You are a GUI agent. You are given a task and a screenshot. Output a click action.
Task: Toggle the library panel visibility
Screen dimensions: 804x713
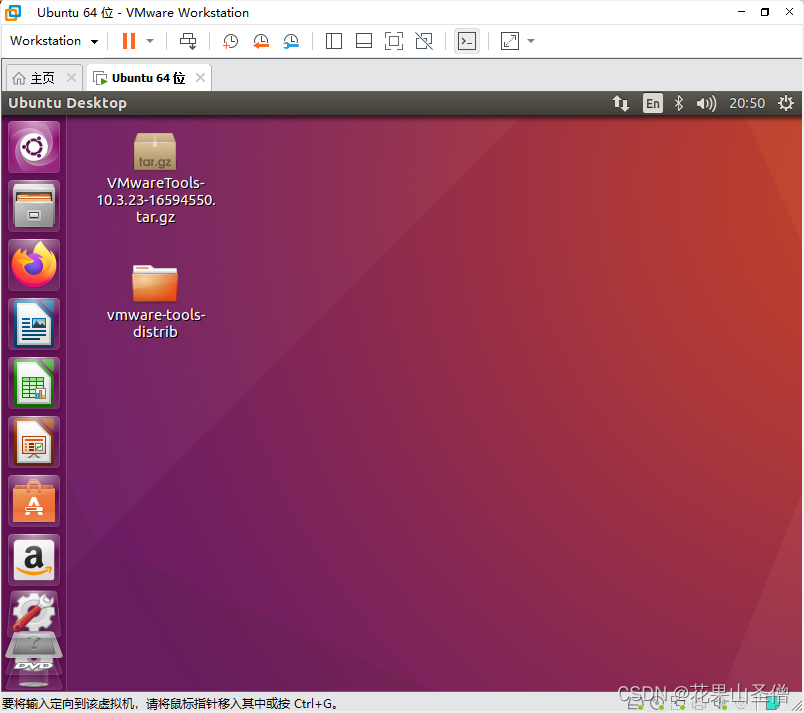(333, 41)
